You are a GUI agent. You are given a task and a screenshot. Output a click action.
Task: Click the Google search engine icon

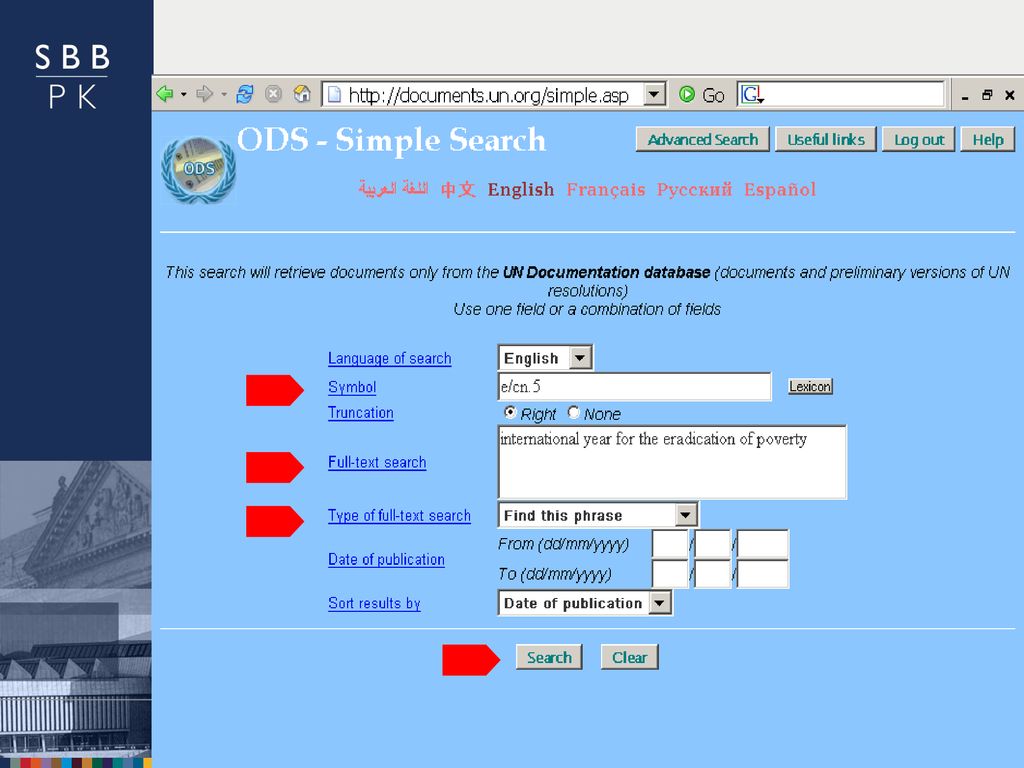[752, 95]
